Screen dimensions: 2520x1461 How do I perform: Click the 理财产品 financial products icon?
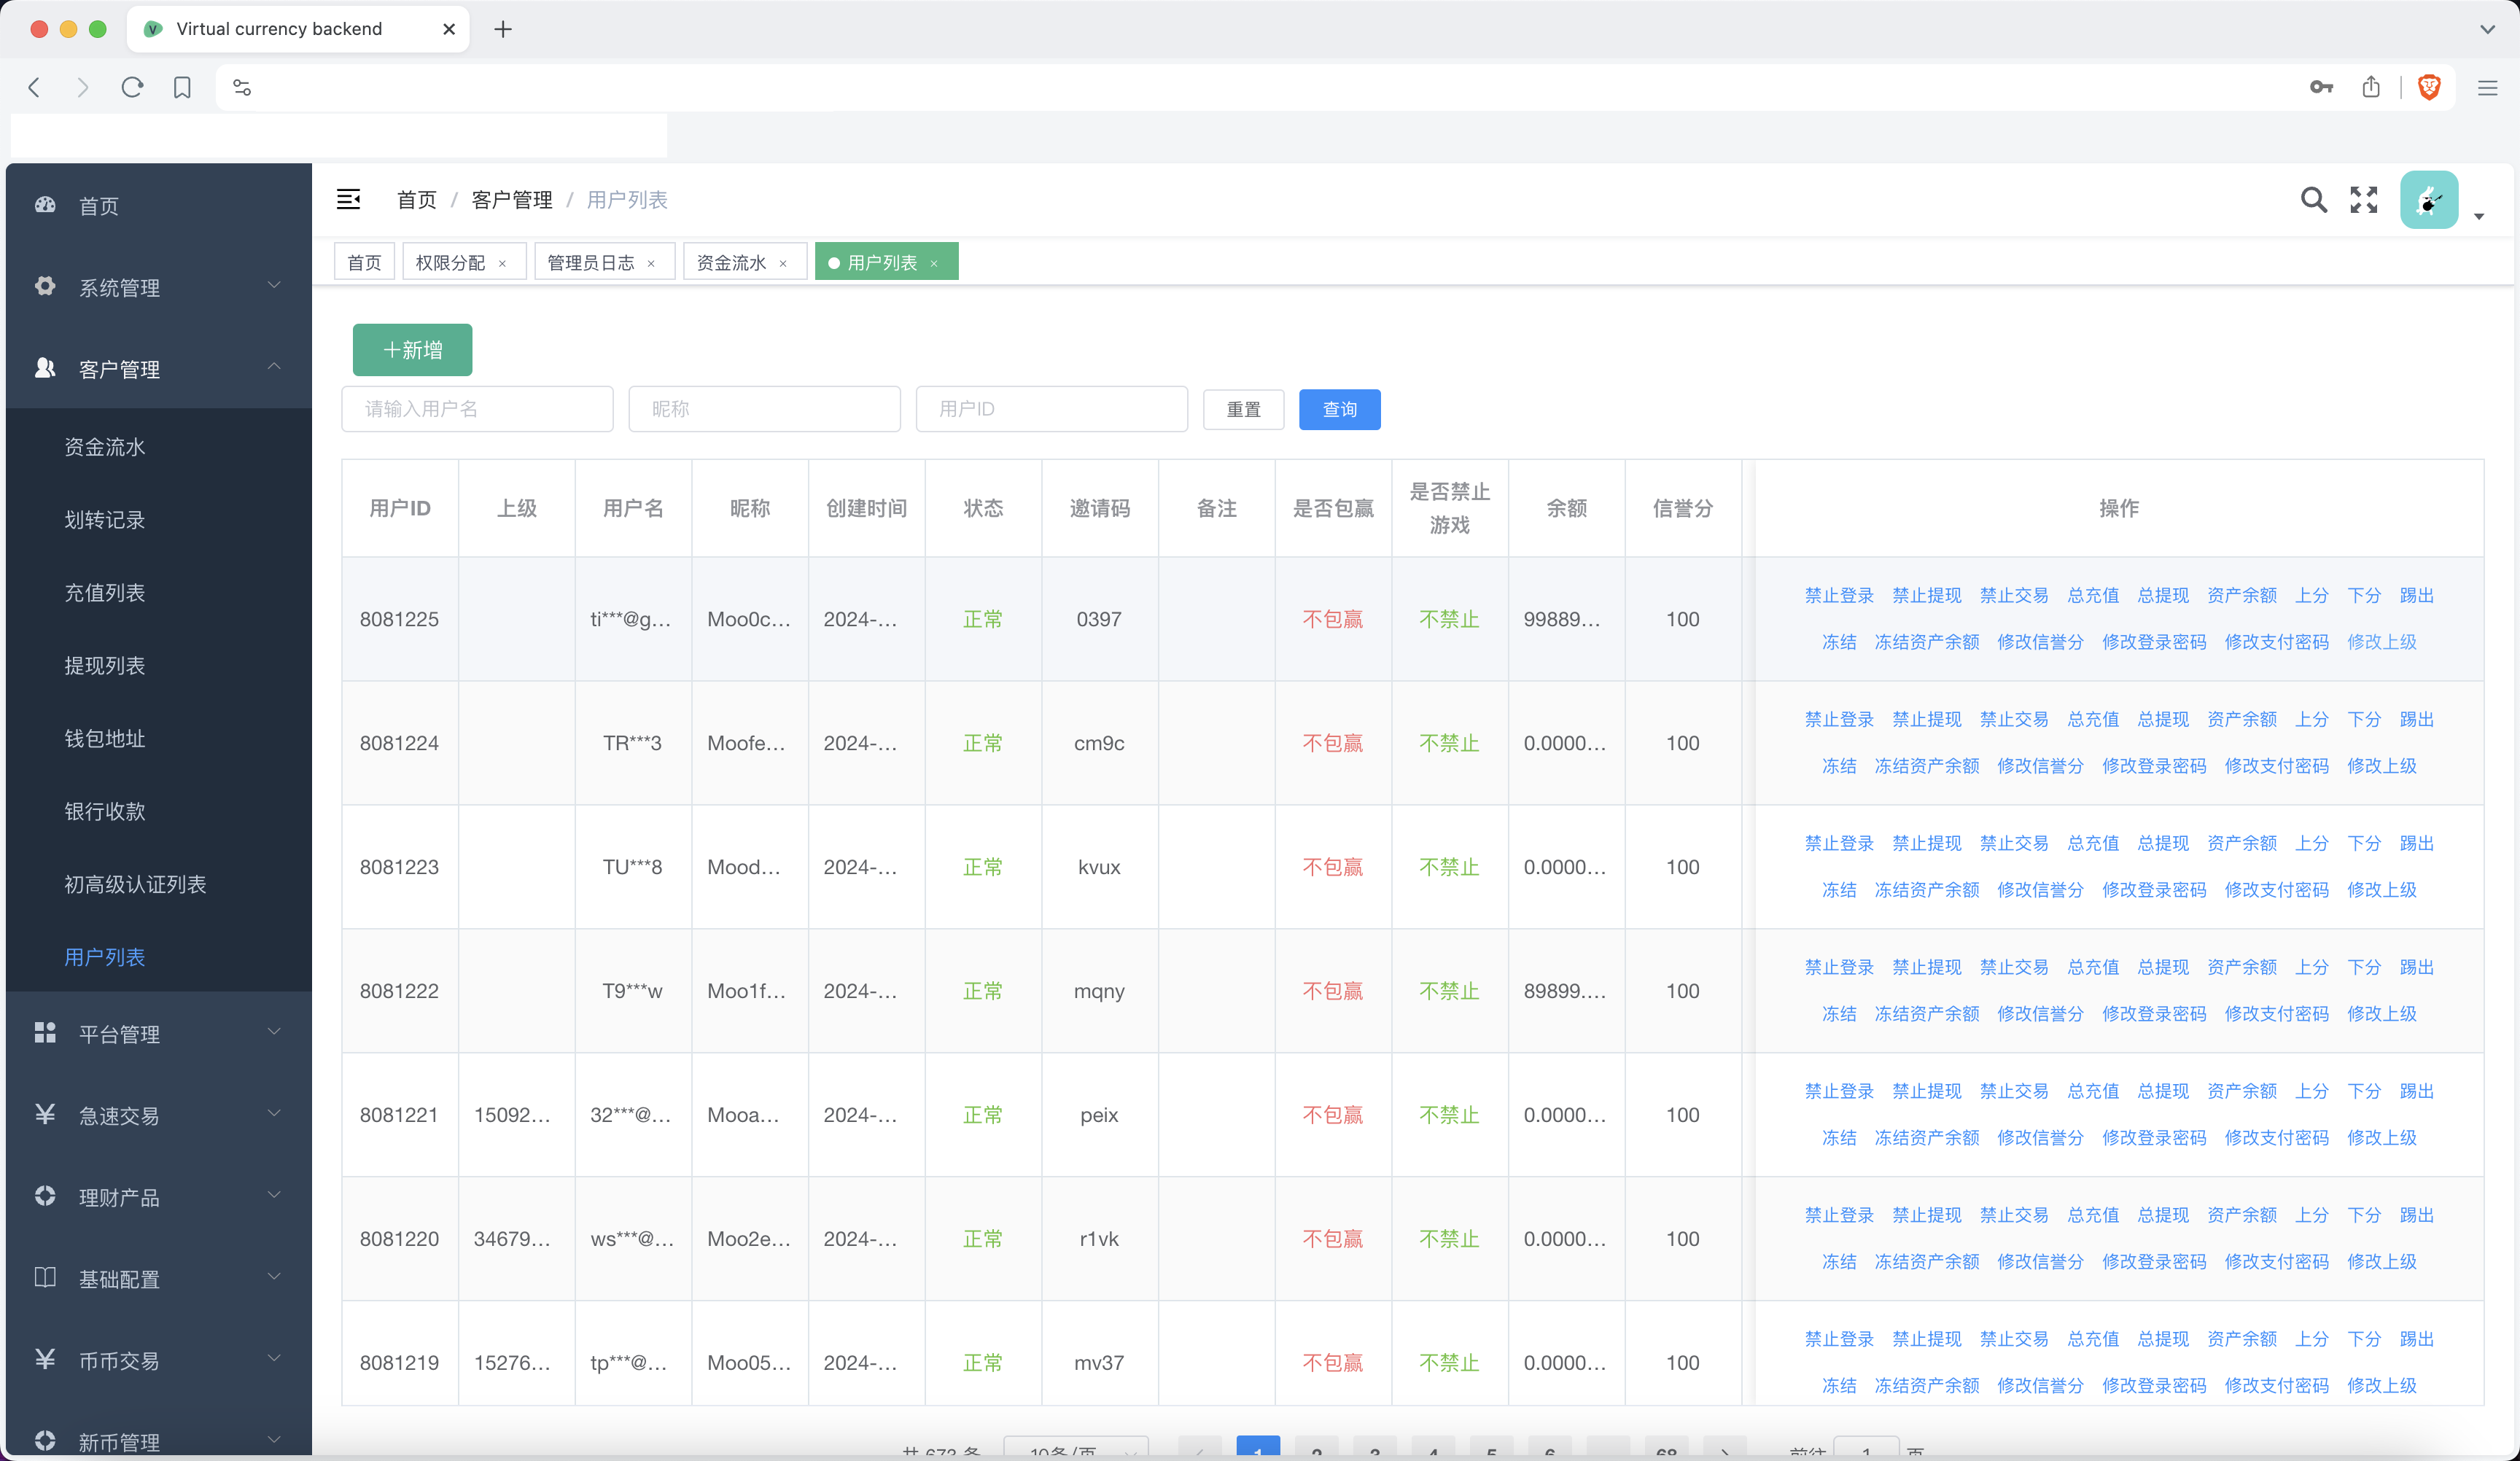point(47,1196)
